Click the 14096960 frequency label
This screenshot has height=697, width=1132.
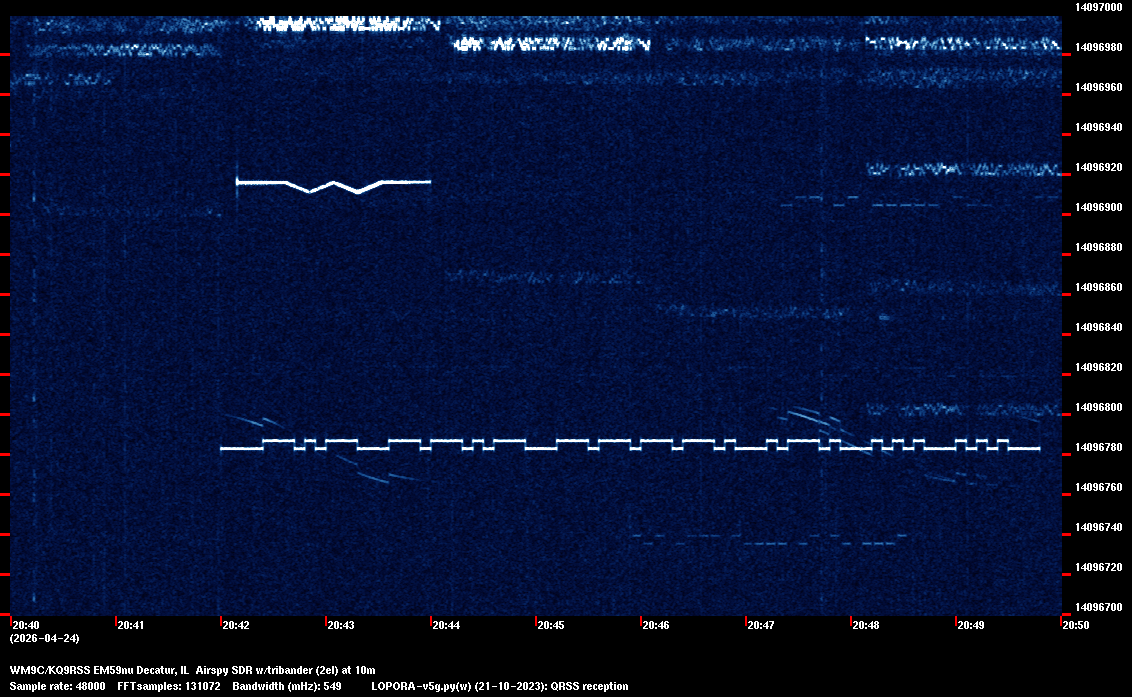[1099, 87]
